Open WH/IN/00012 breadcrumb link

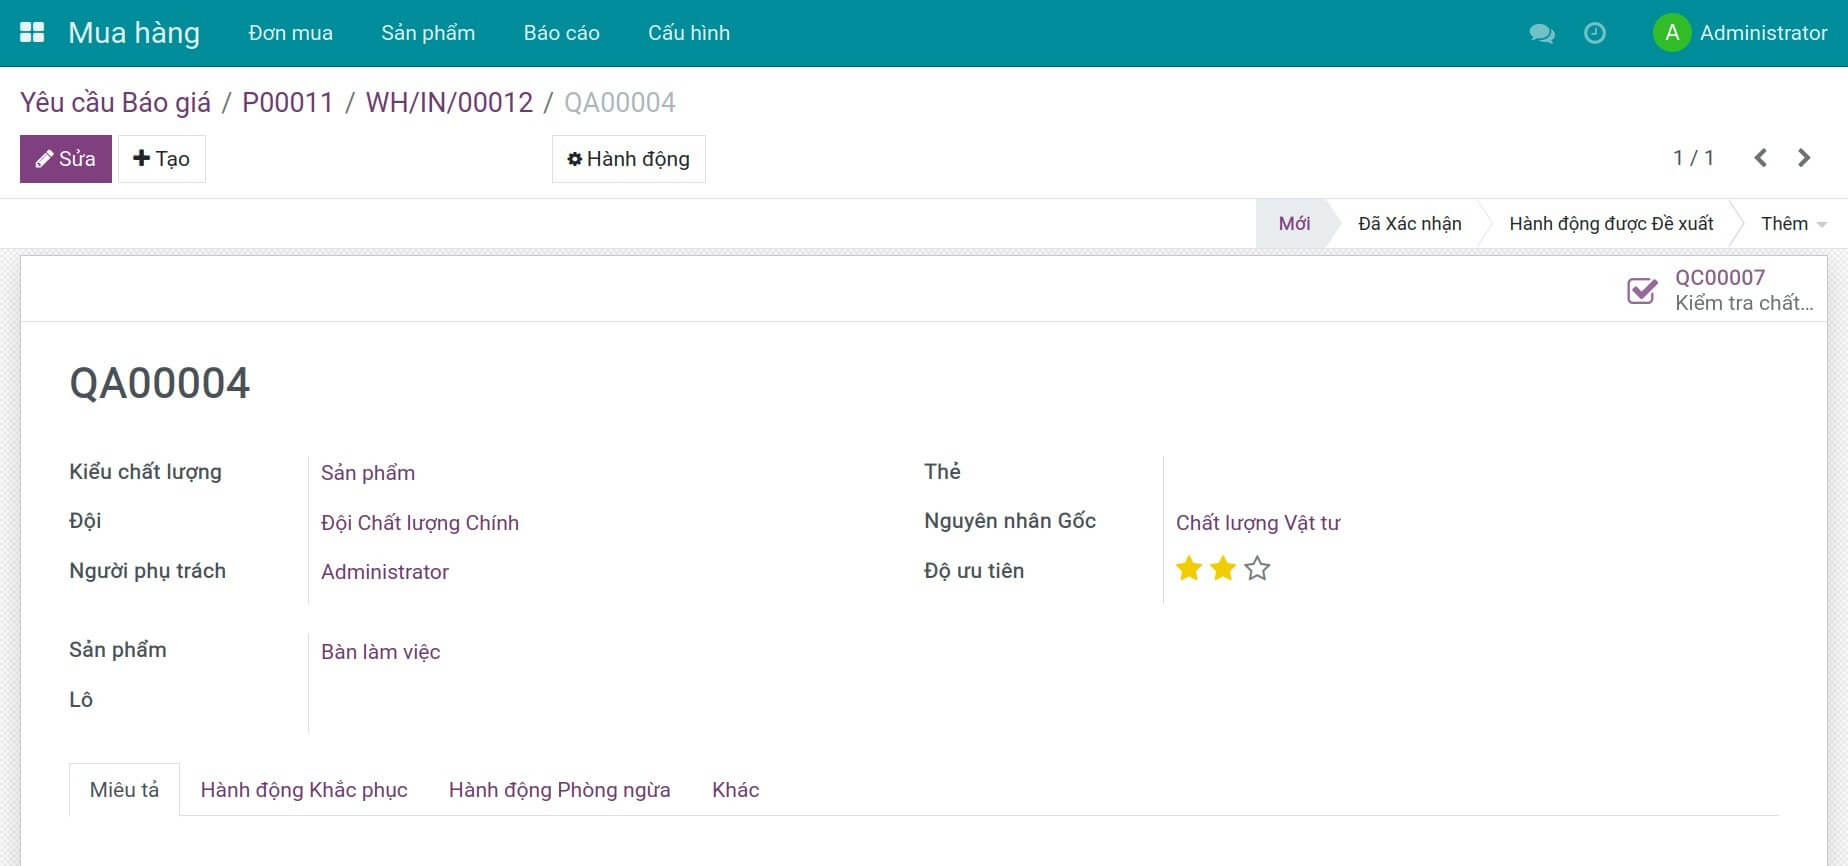449,102
